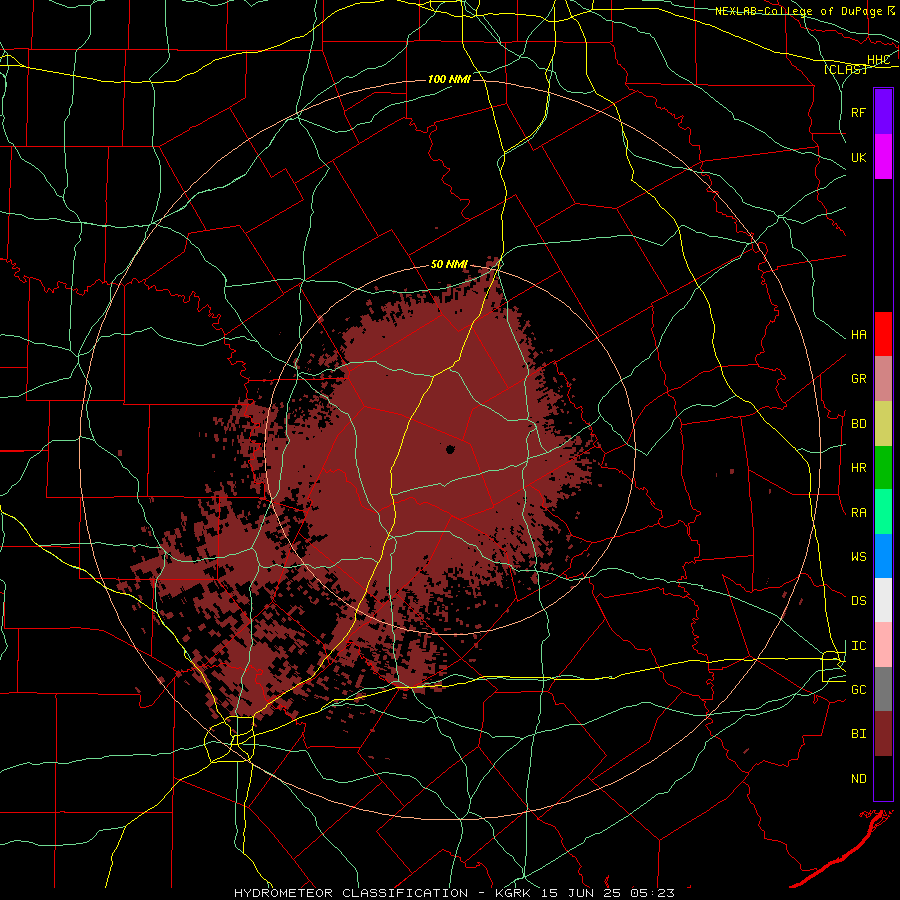Click the DS white legend swatch

(x=883, y=600)
